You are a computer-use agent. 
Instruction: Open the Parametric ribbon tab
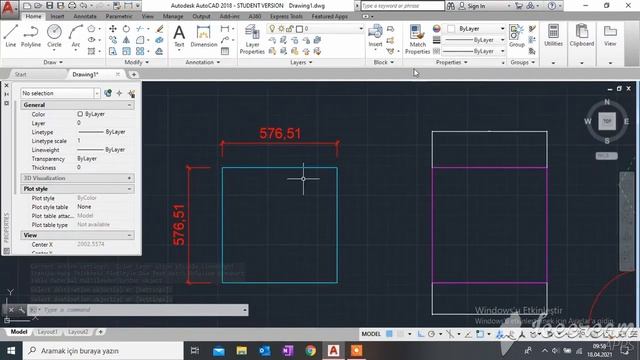119,16
